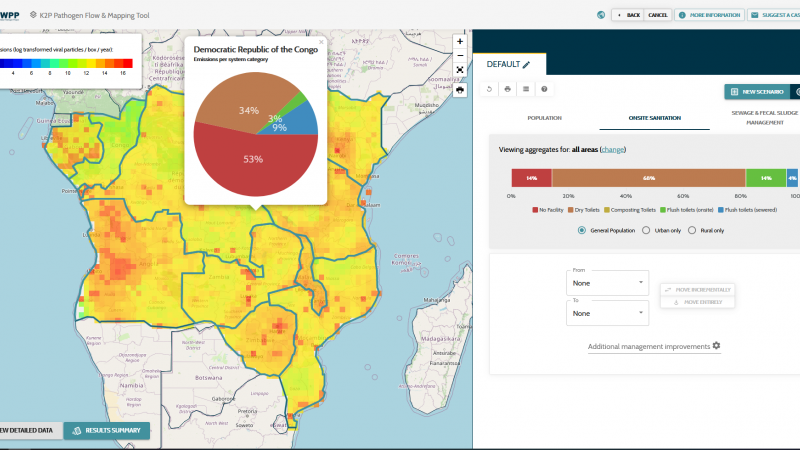This screenshot has width=800, height=450.
Task: Click the layers icon beside K2P title
Action: coord(33,15)
